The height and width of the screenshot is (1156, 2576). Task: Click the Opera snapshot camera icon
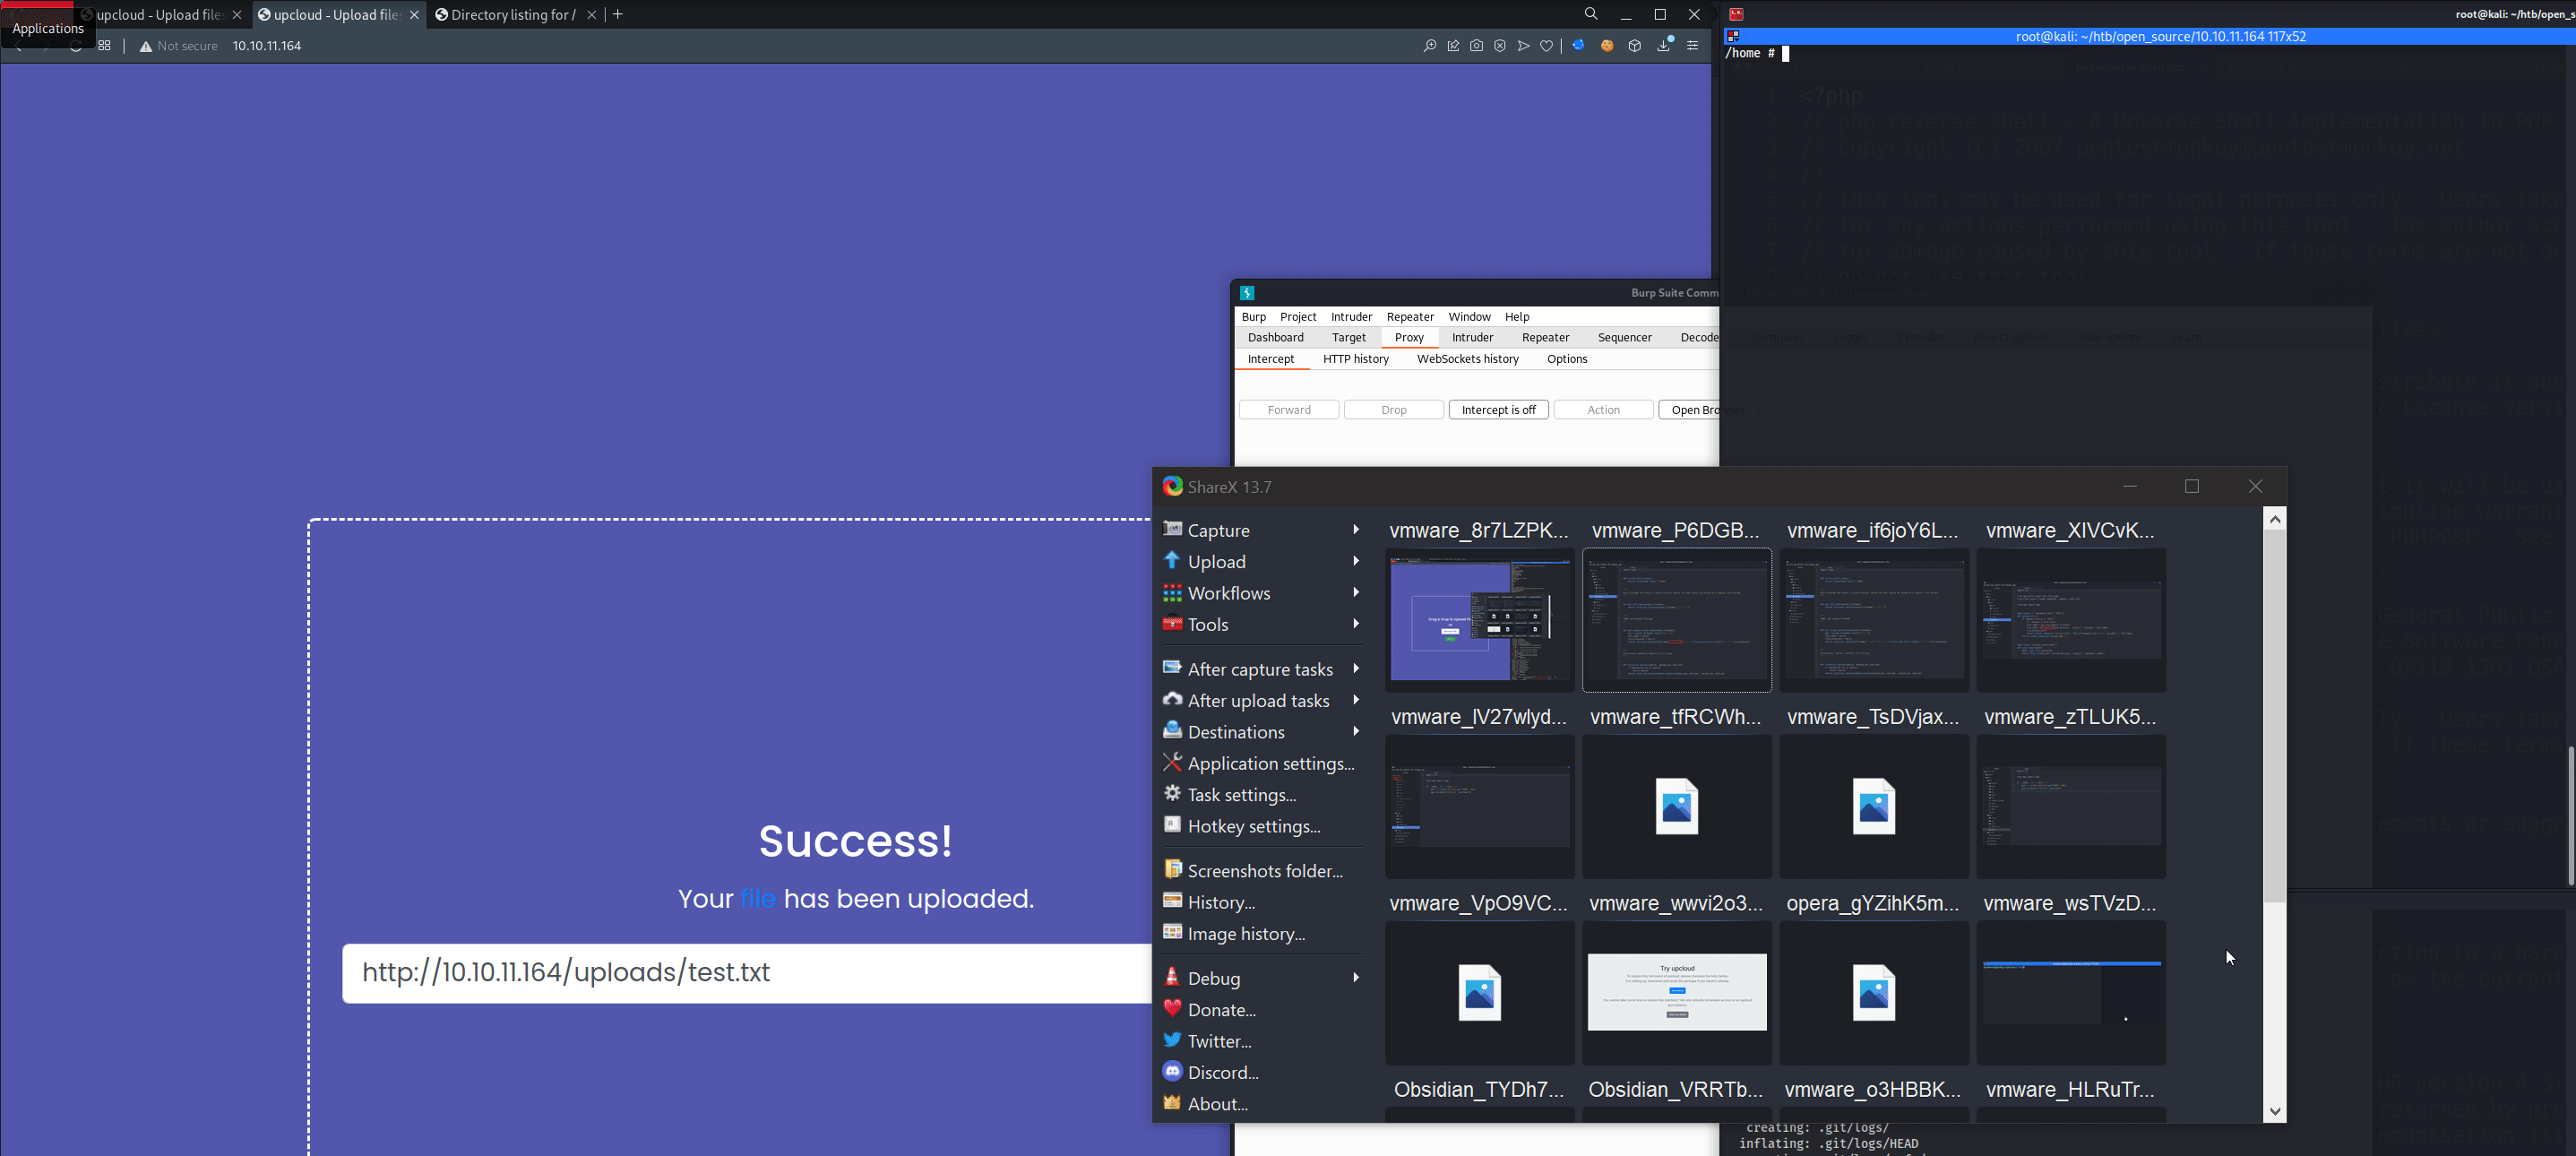point(1476,46)
